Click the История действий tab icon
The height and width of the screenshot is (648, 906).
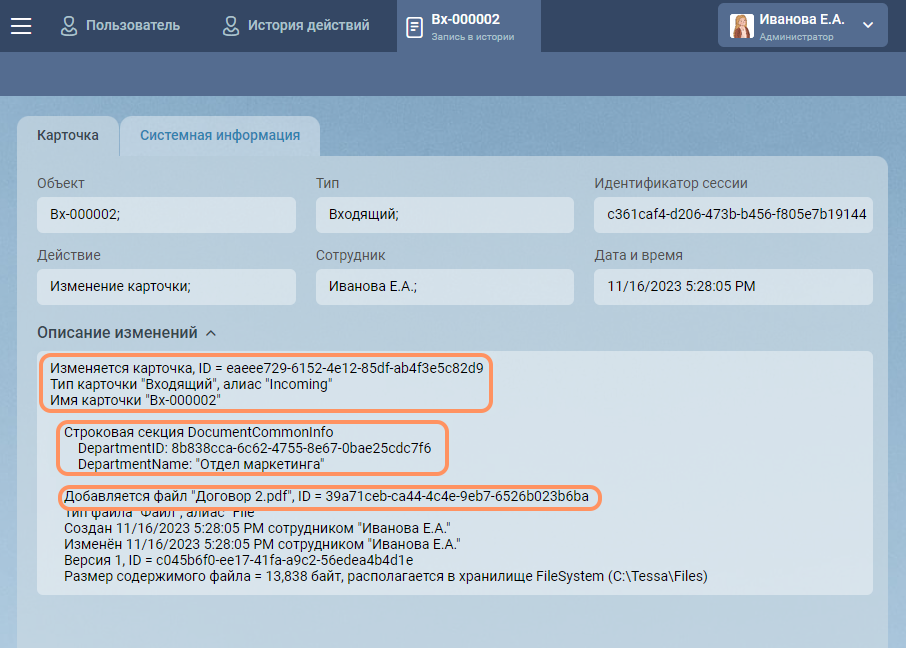tap(231, 26)
